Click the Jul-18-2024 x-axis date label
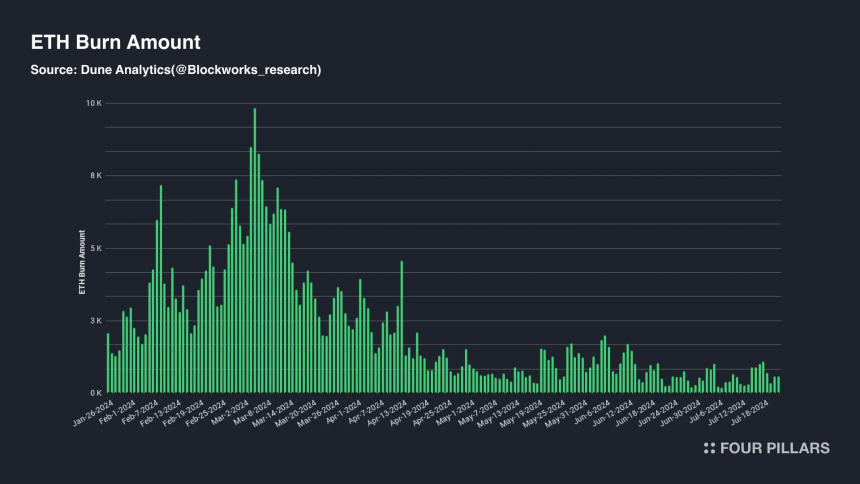The image size is (860, 484). [x=749, y=413]
